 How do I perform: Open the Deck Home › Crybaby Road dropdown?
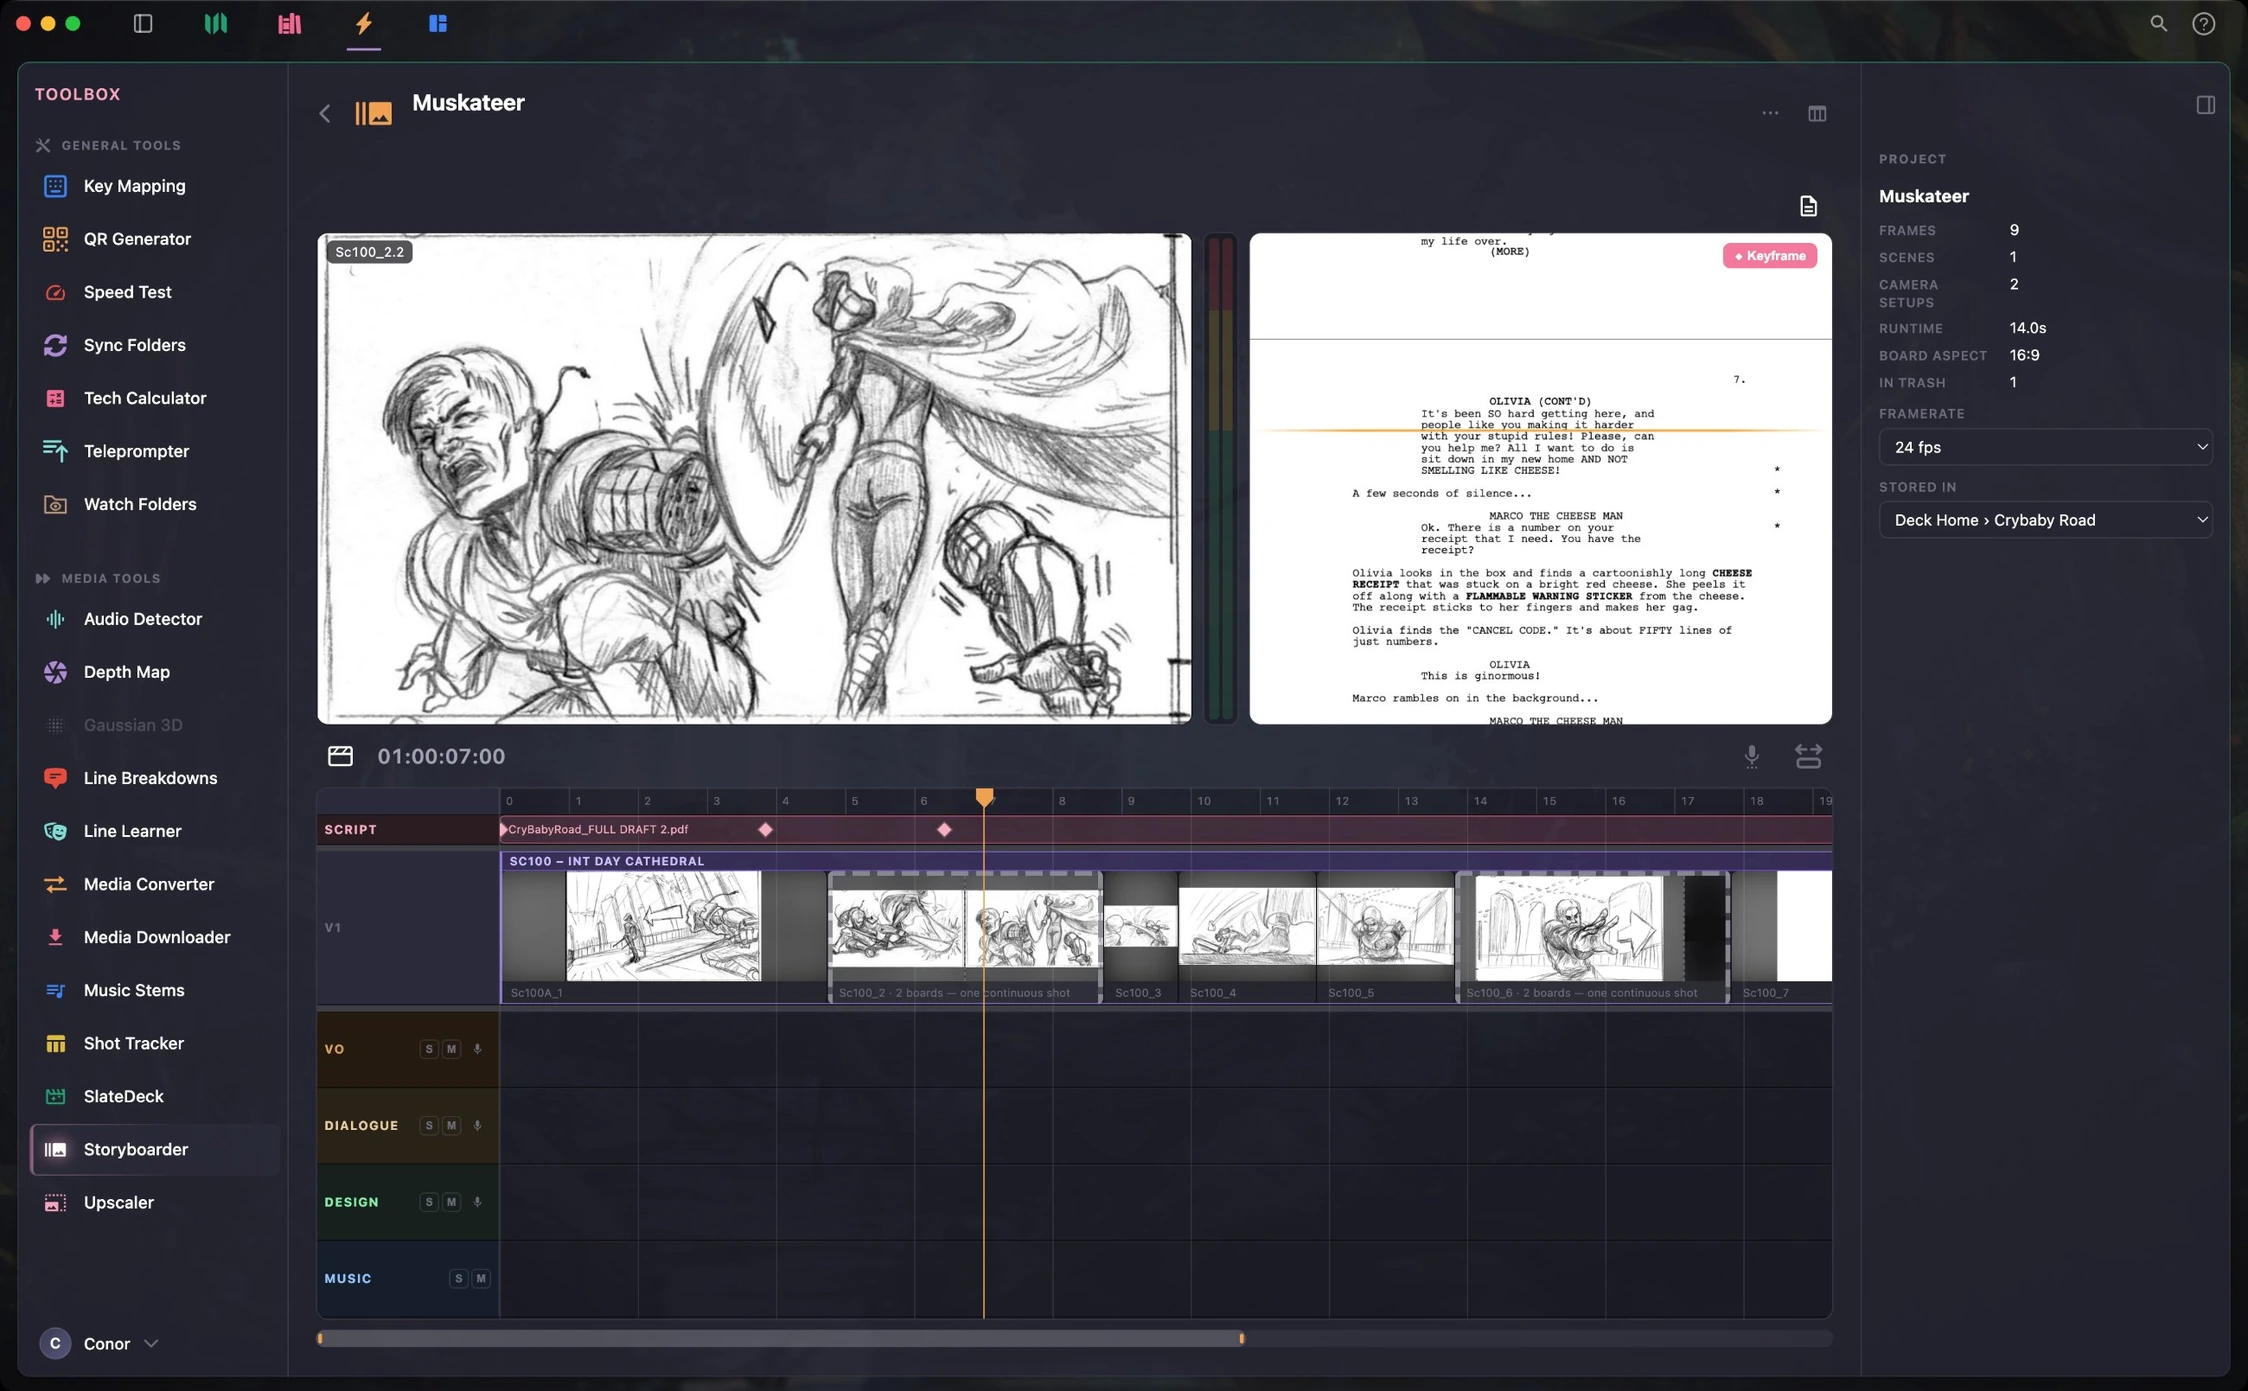pos(2045,520)
